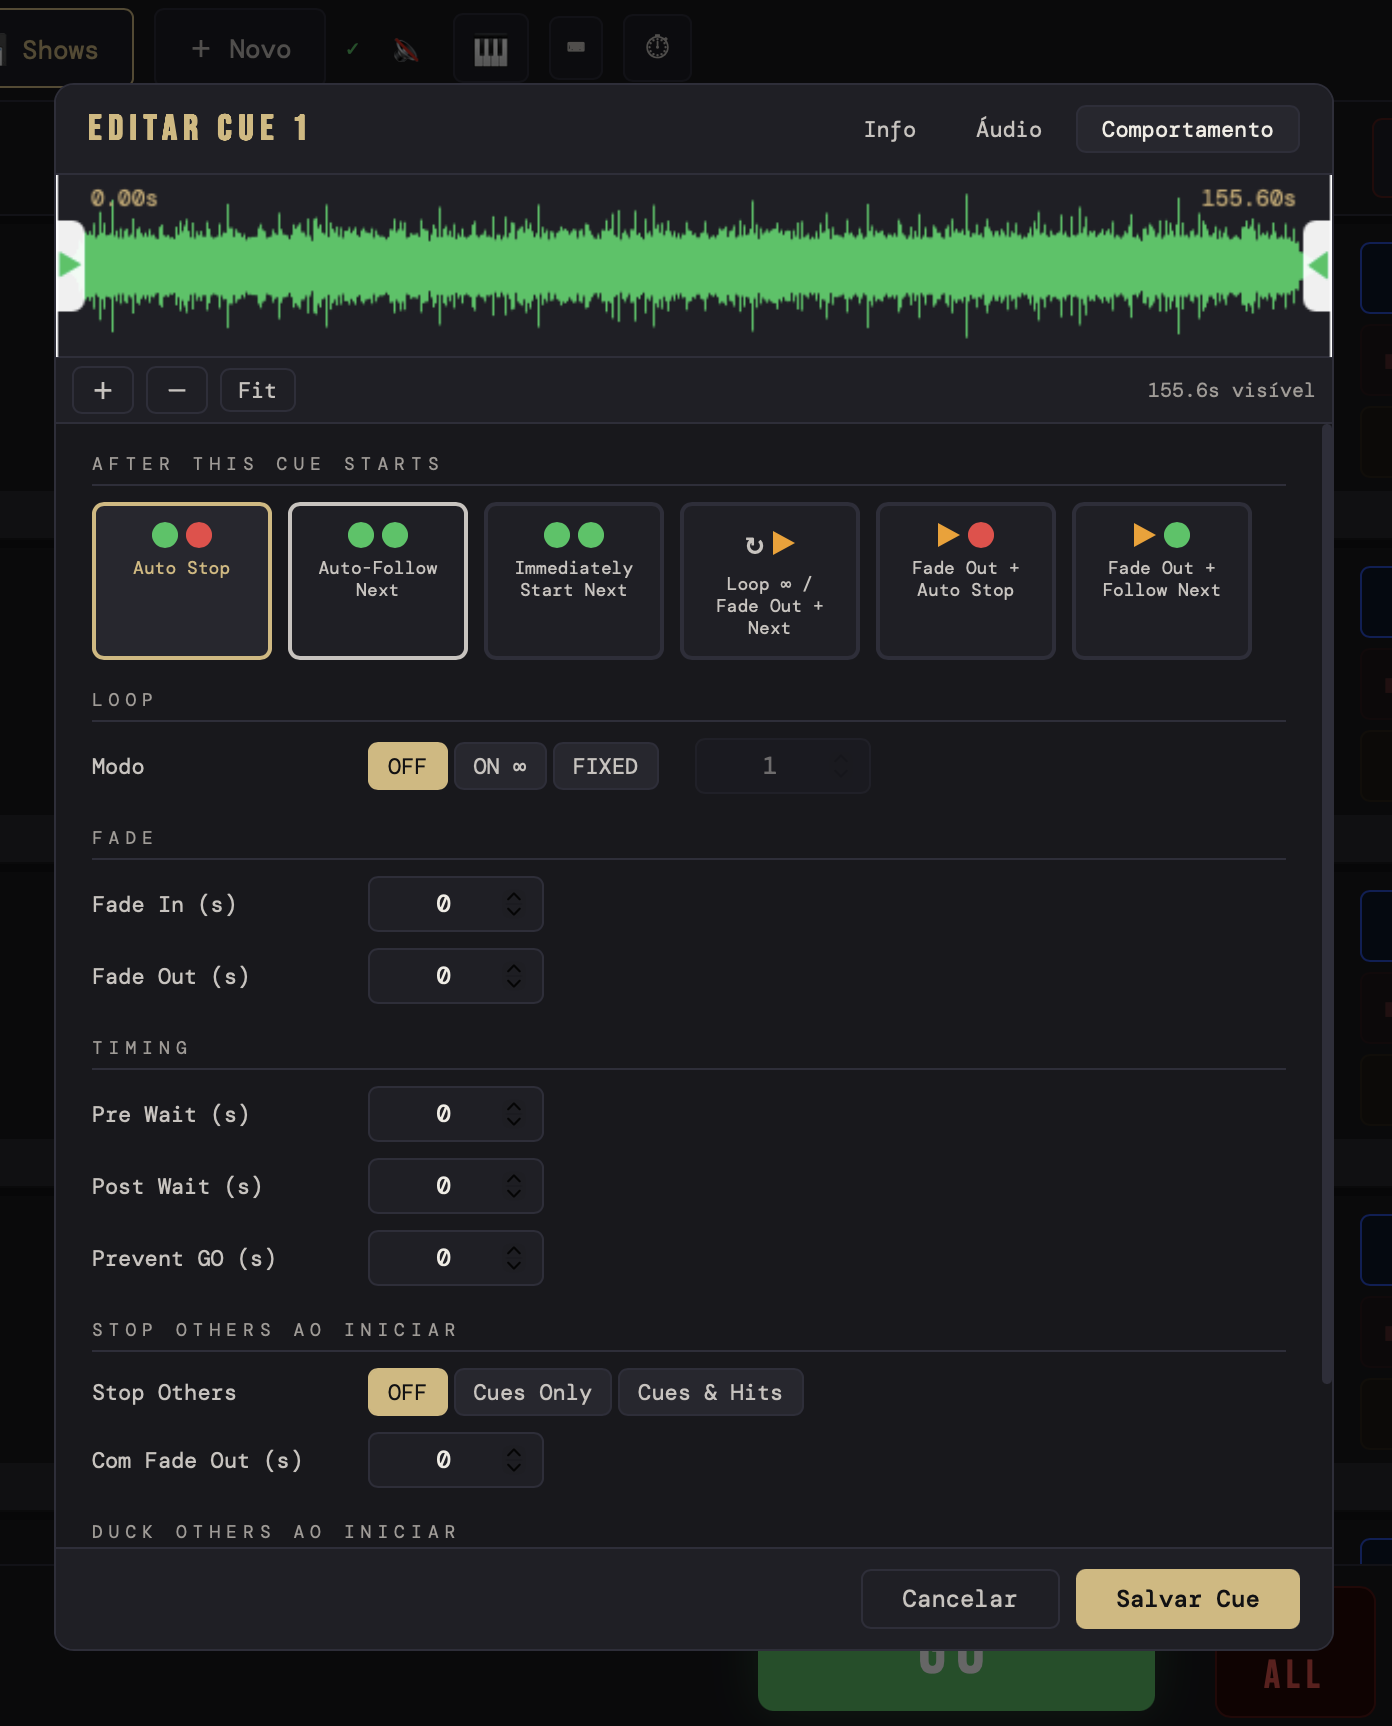Adjust the Fade In stepper arrows

pyautogui.click(x=514, y=904)
